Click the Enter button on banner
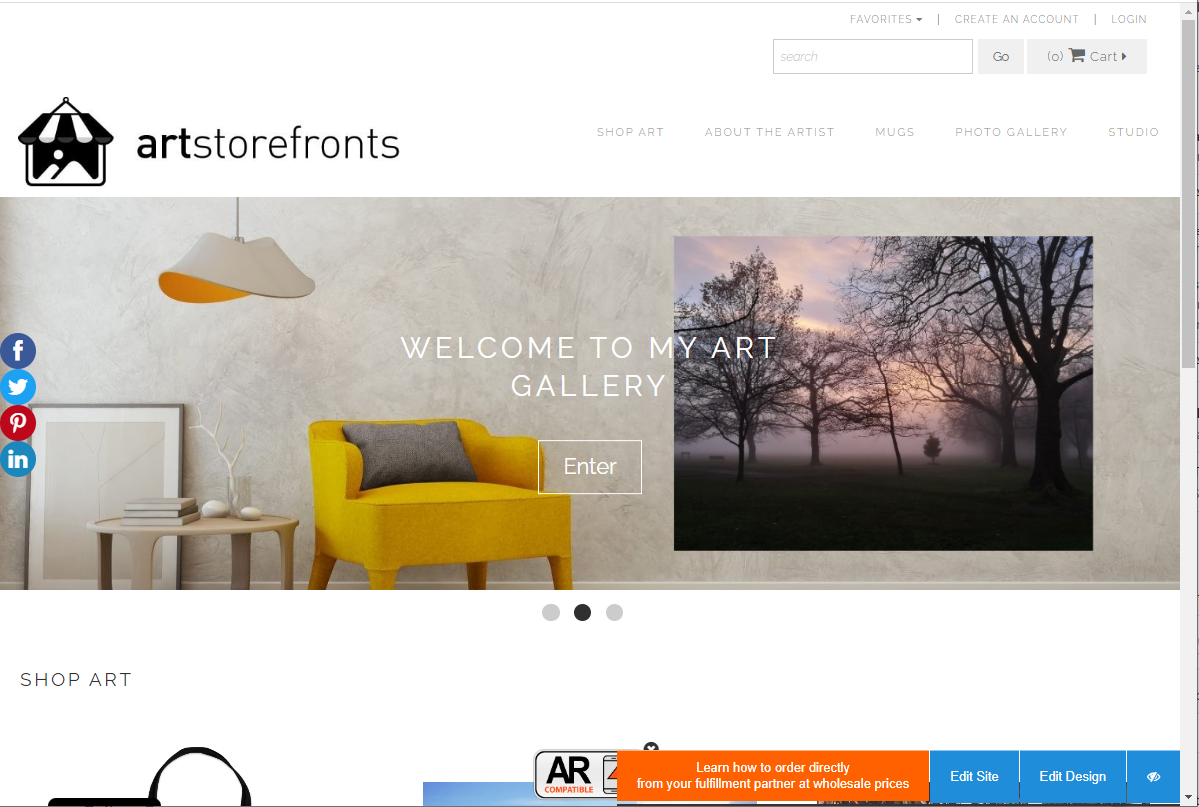1199x807 pixels. [x=590, y=467]
